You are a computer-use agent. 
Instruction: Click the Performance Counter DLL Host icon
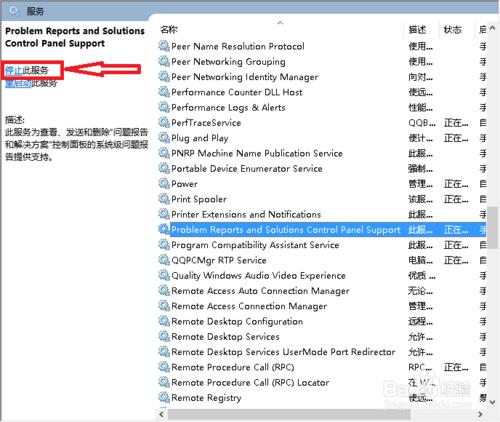click(x=164, y=92)
